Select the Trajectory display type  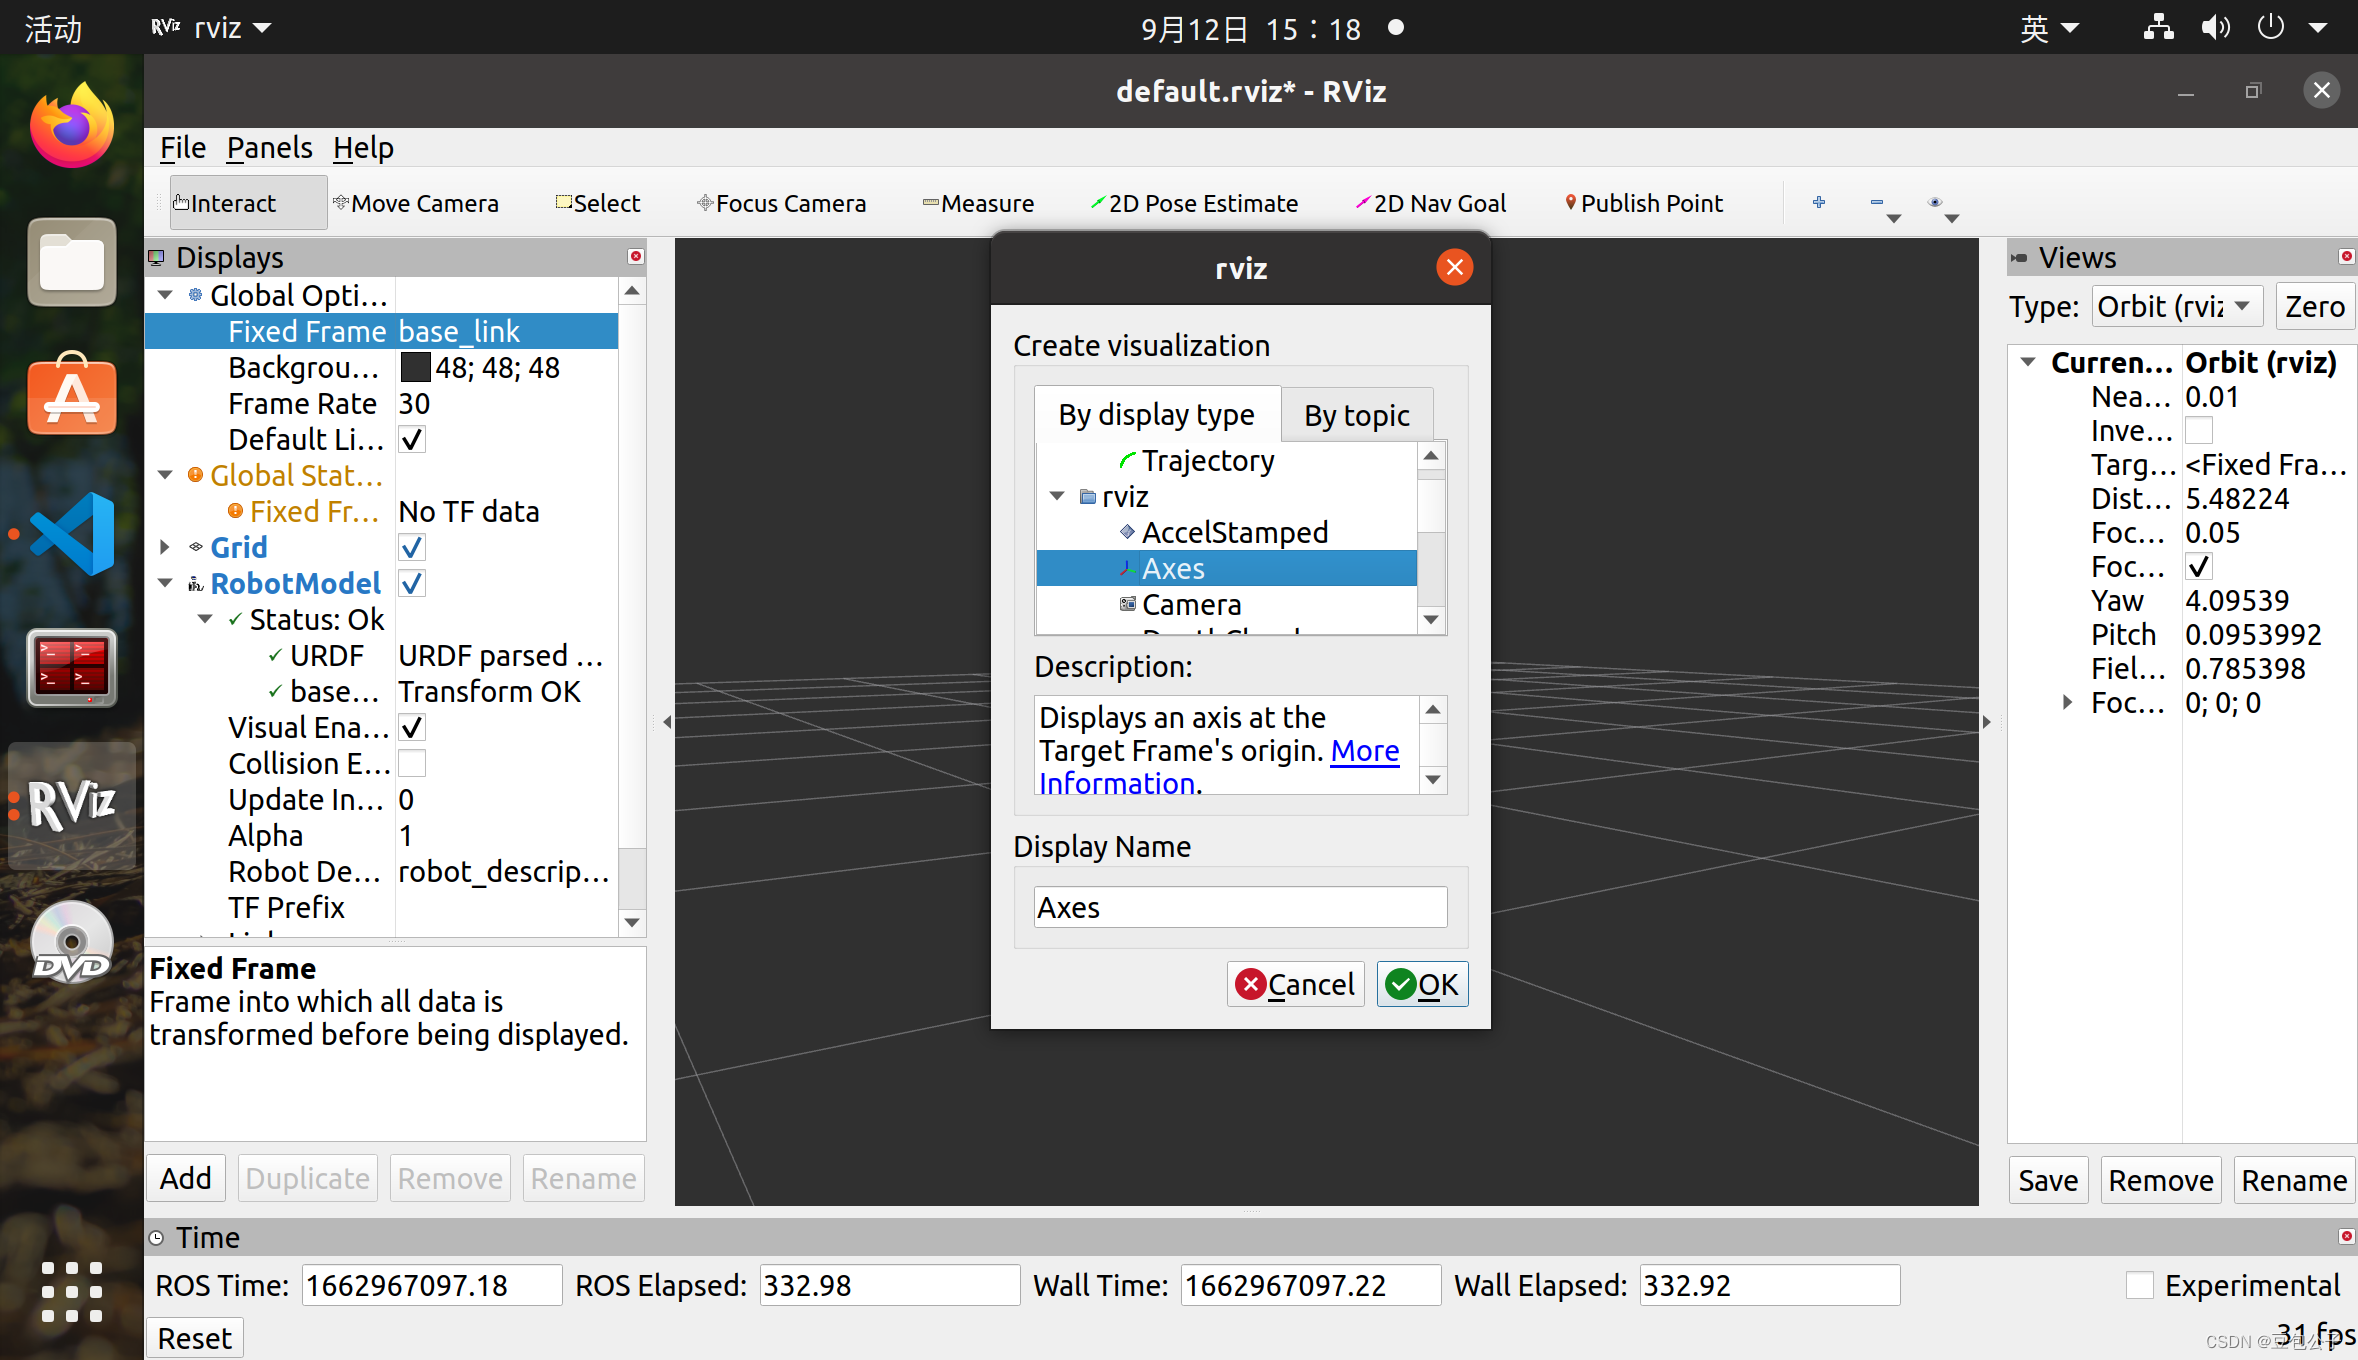click(1207, 460)
